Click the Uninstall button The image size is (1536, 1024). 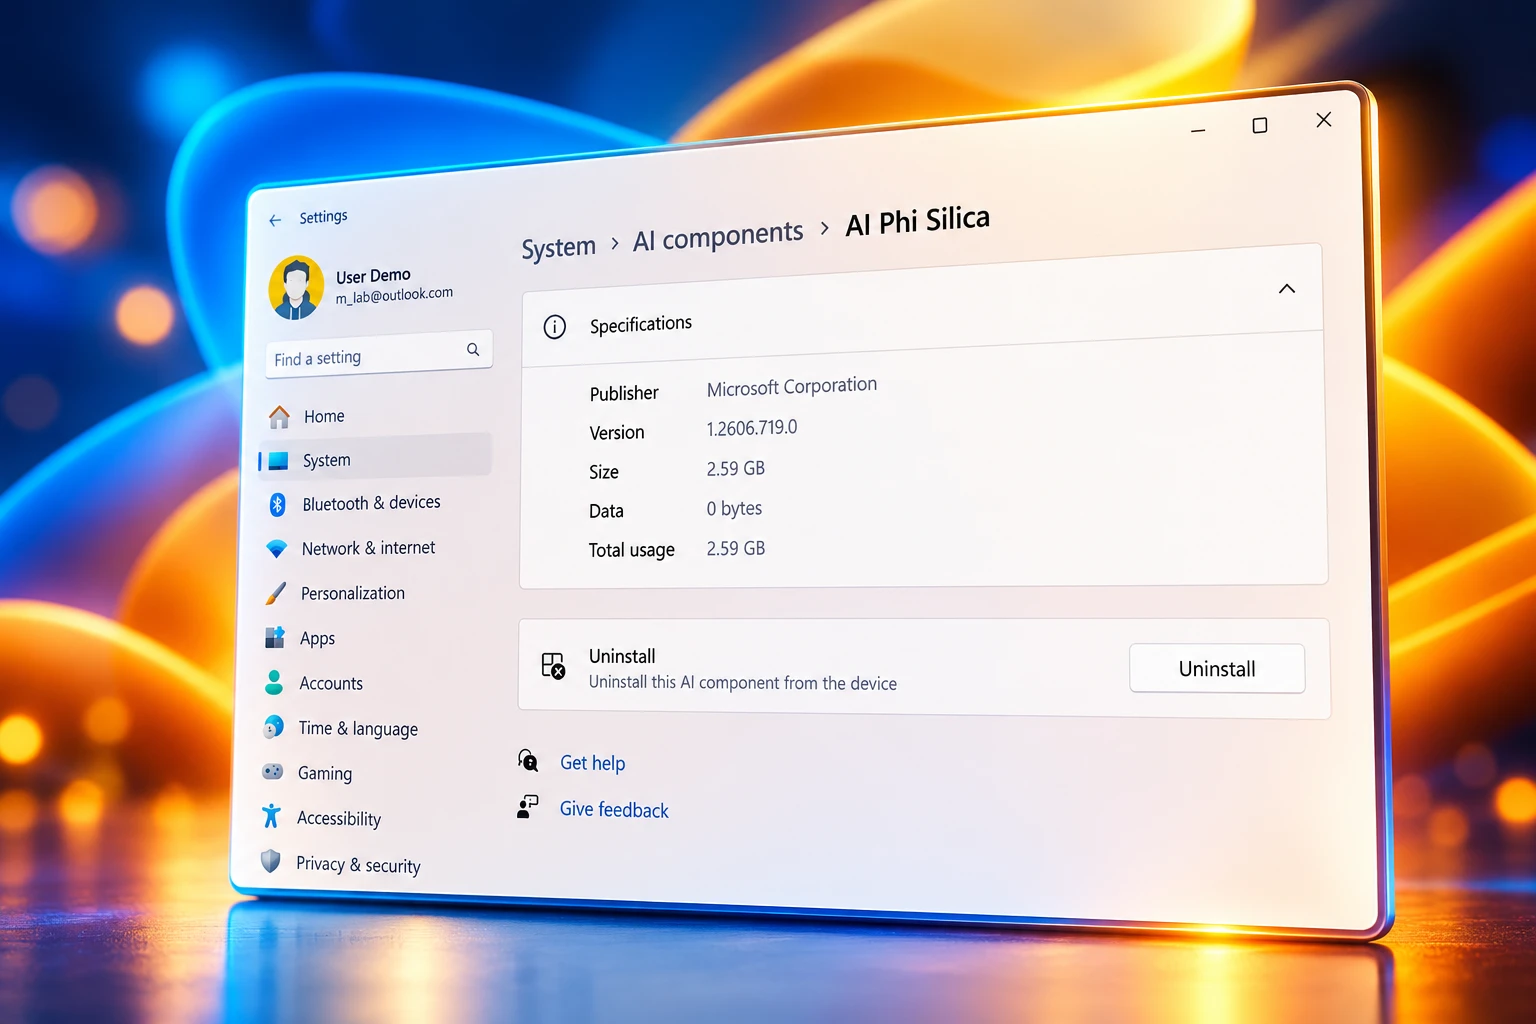1217,669
